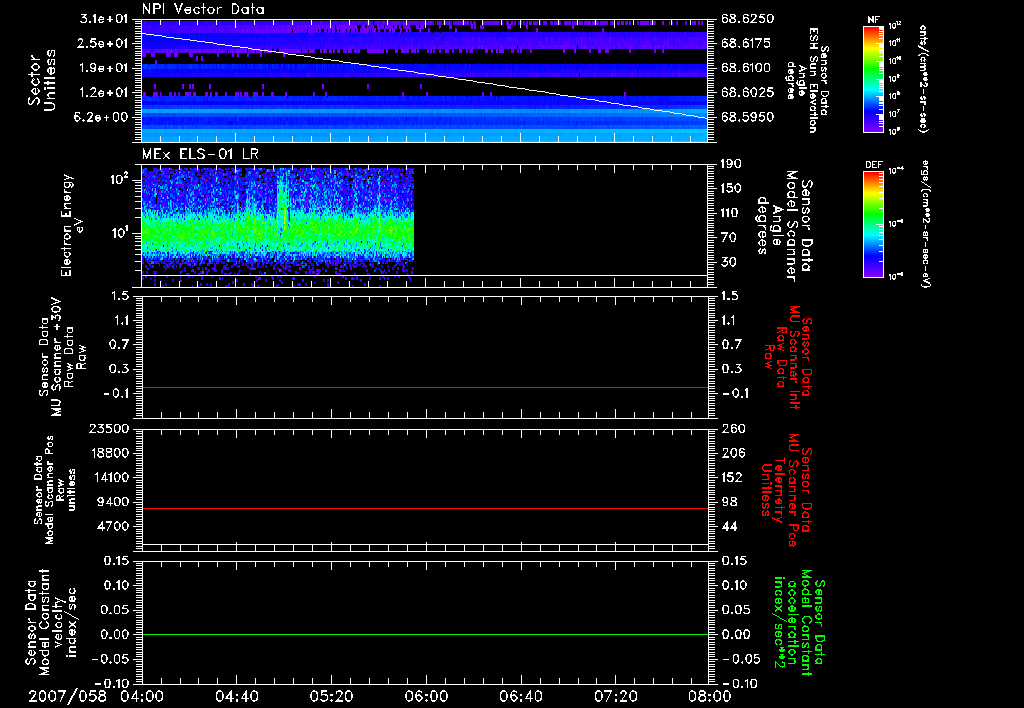Click the "206" telemetry tick value

coord(733,453)
